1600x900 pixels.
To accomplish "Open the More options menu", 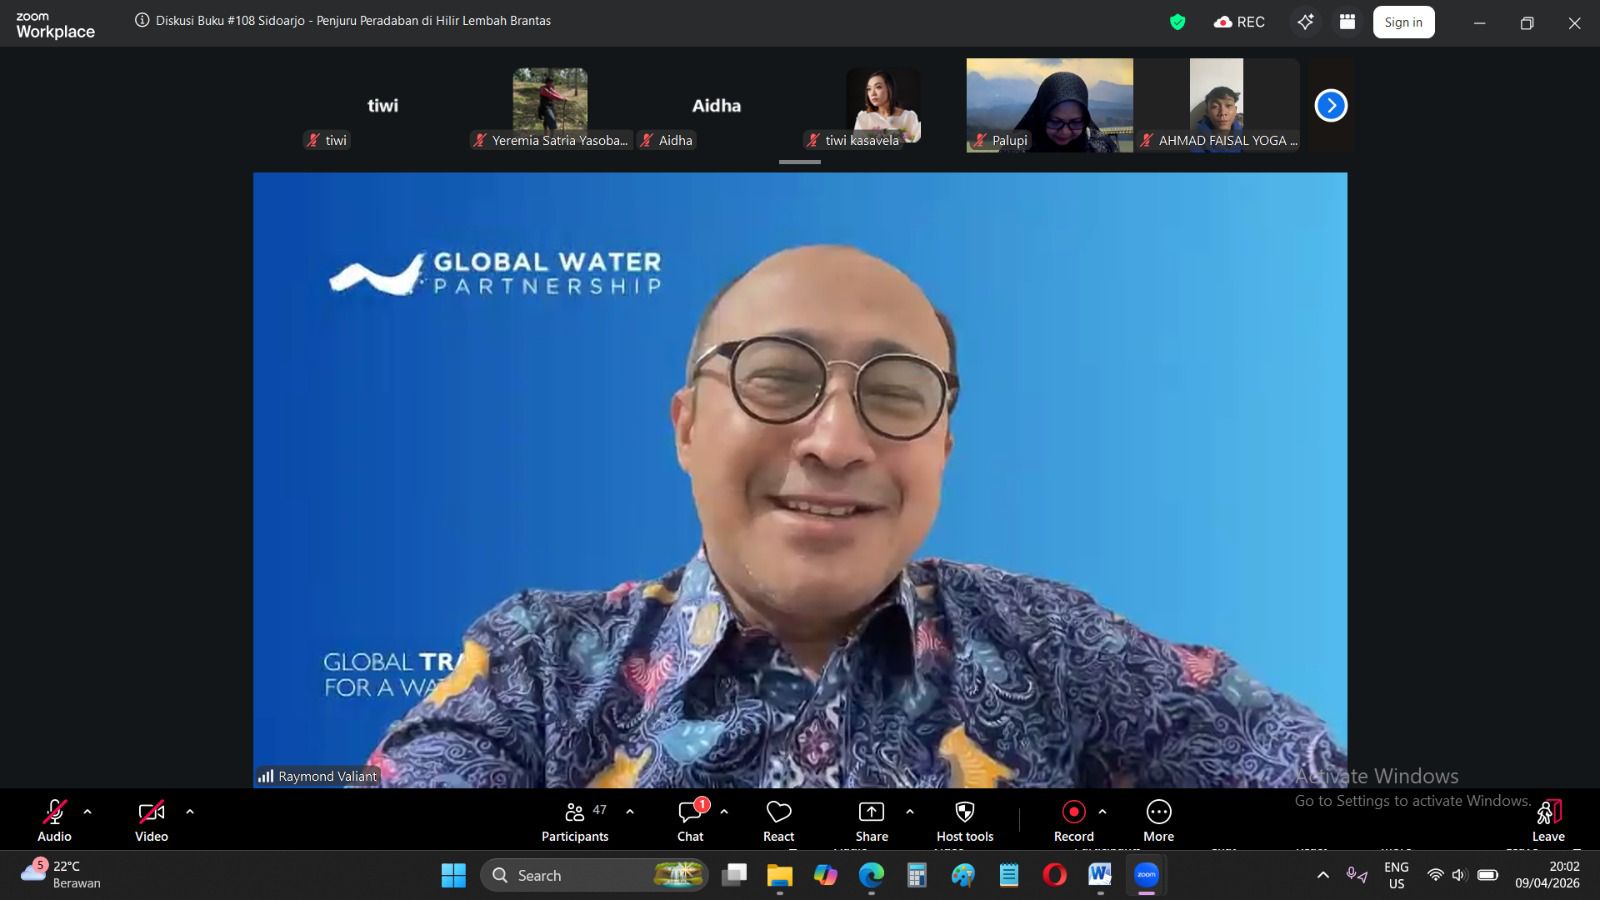I will pos(1158,821).
